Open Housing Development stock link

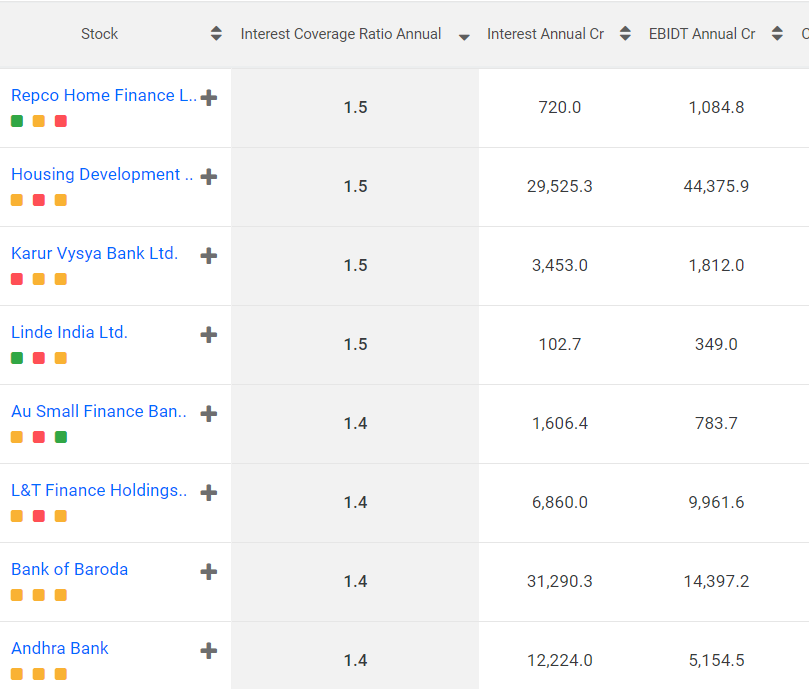click(102, 174)
